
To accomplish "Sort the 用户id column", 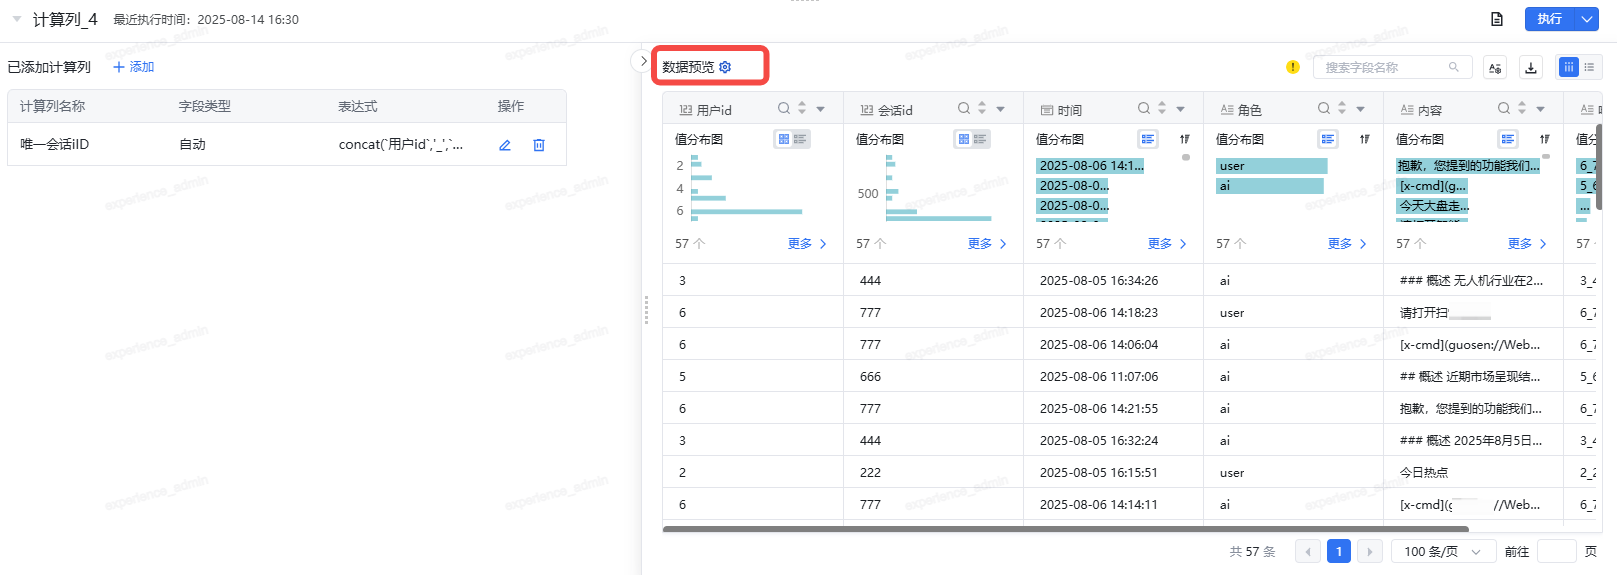I will pyautogui.click(x=802, y=108).
